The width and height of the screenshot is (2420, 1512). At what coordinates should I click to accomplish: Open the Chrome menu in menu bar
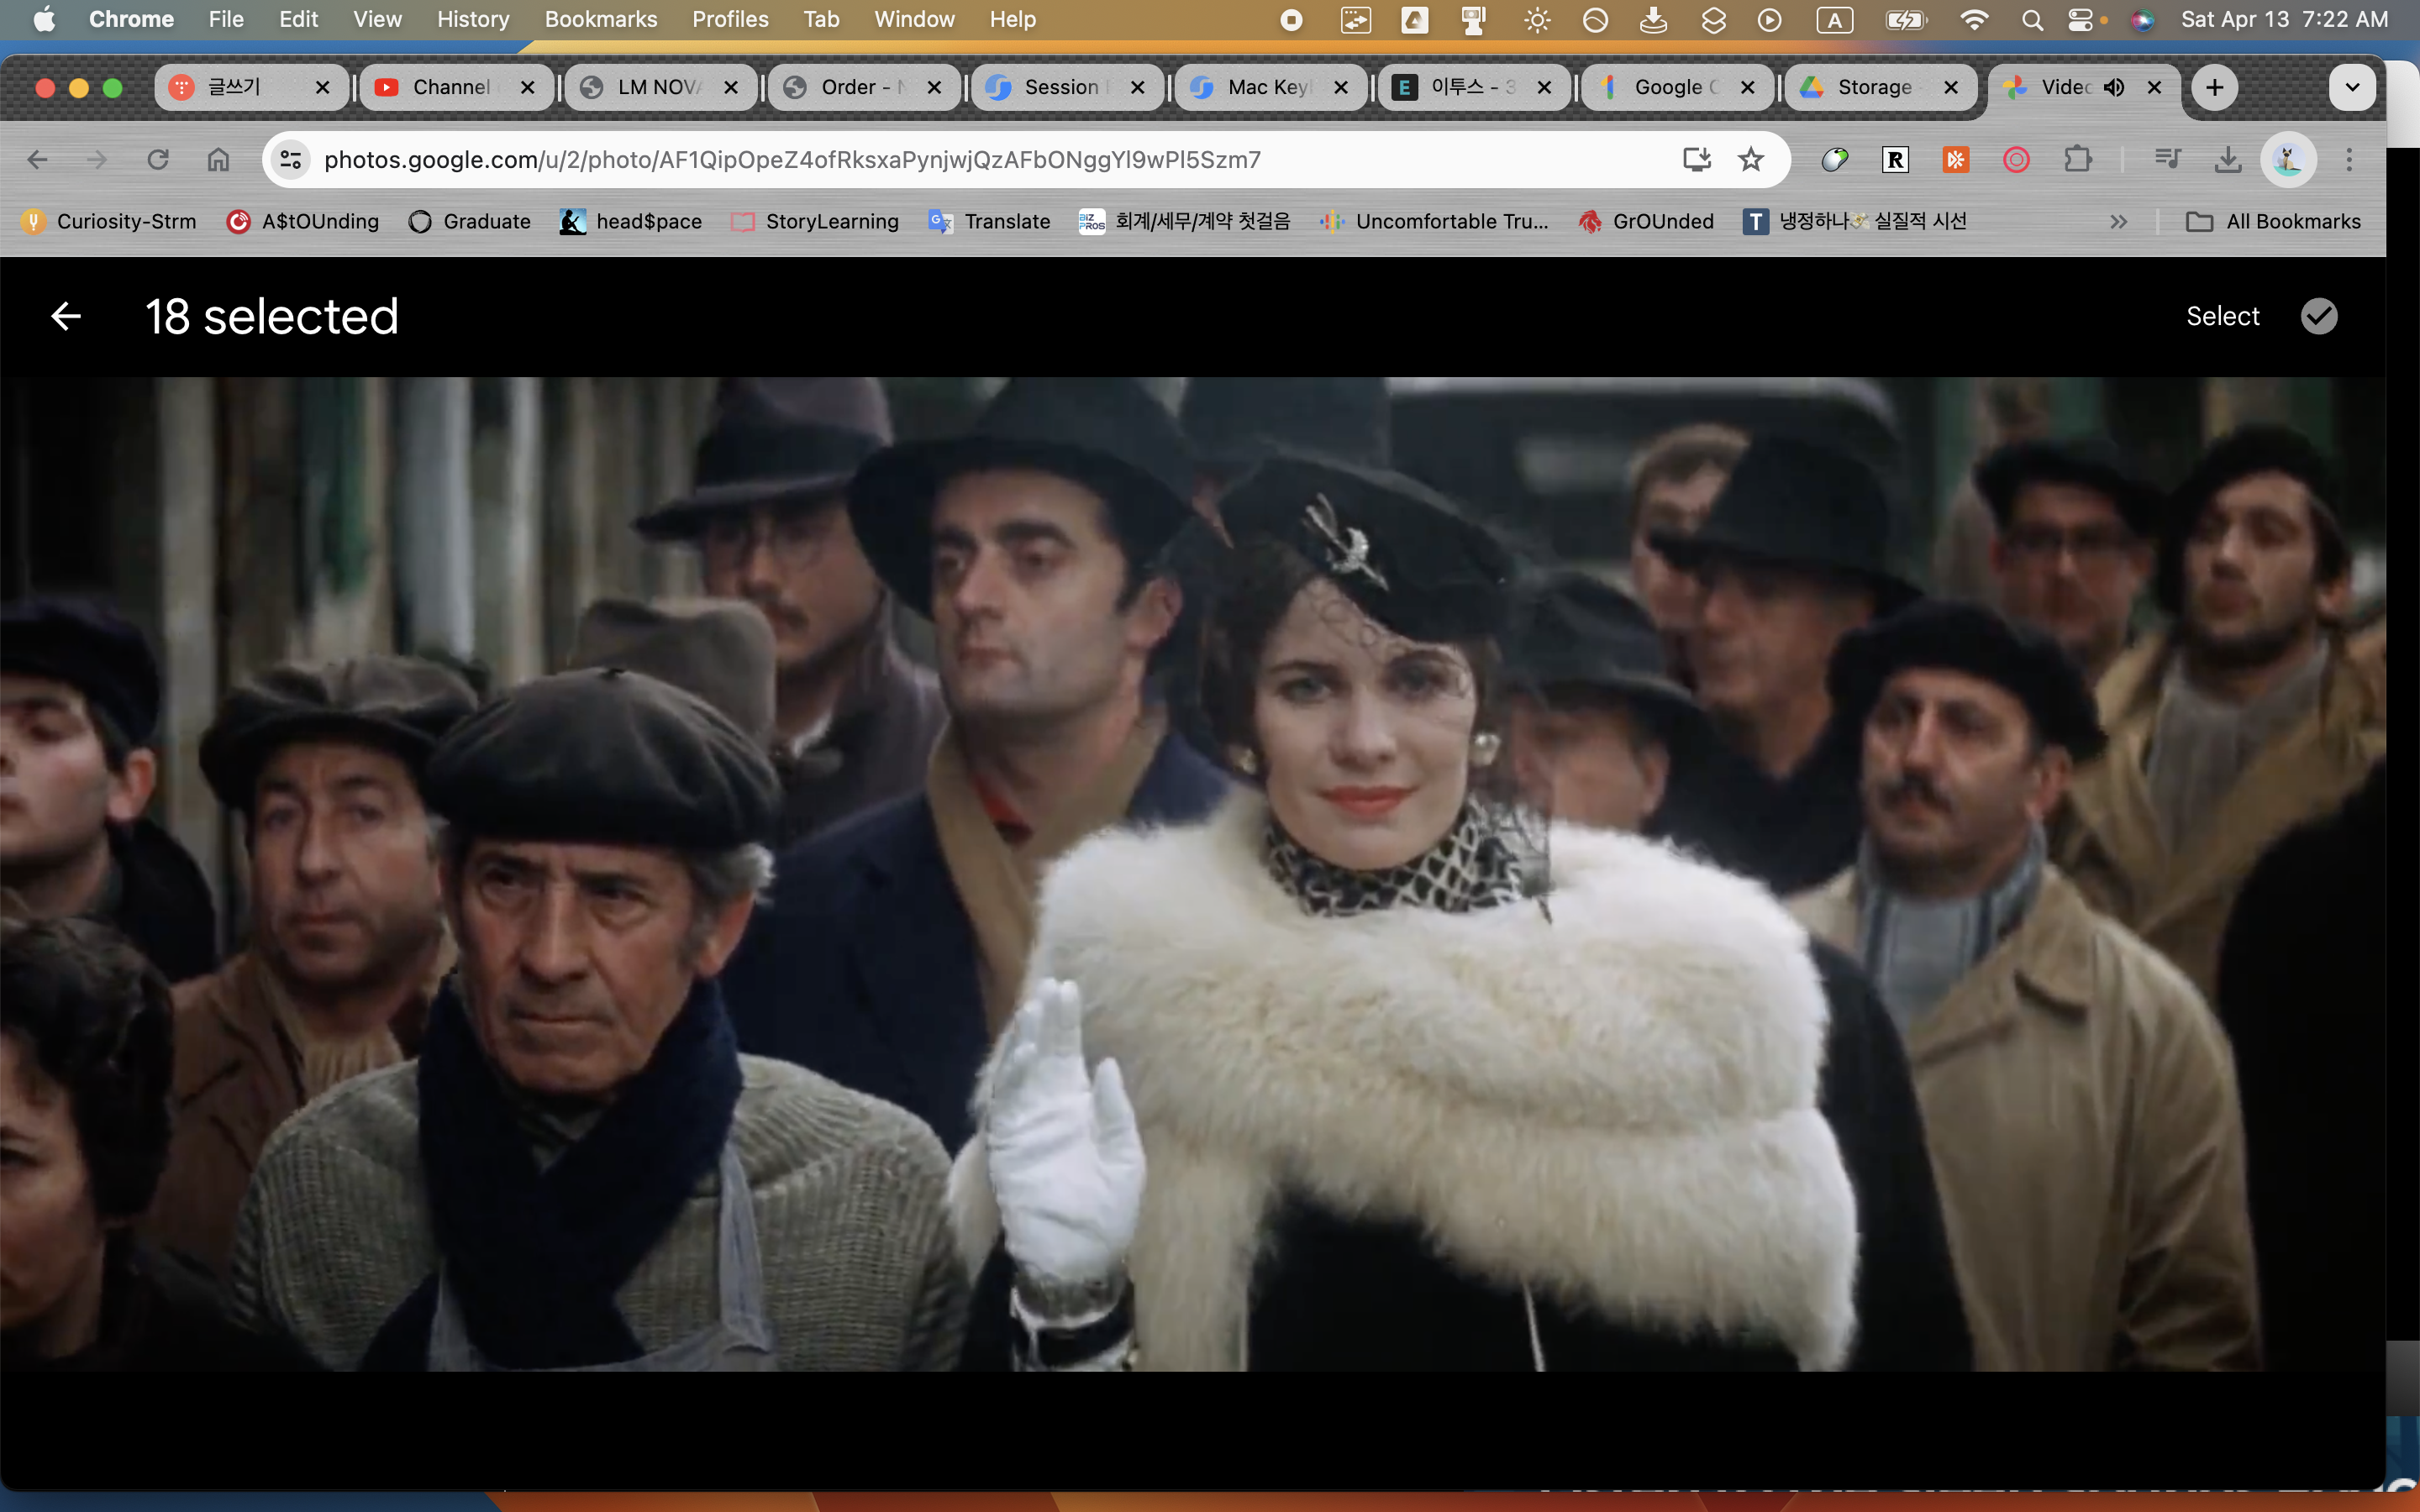coord(131,19)
